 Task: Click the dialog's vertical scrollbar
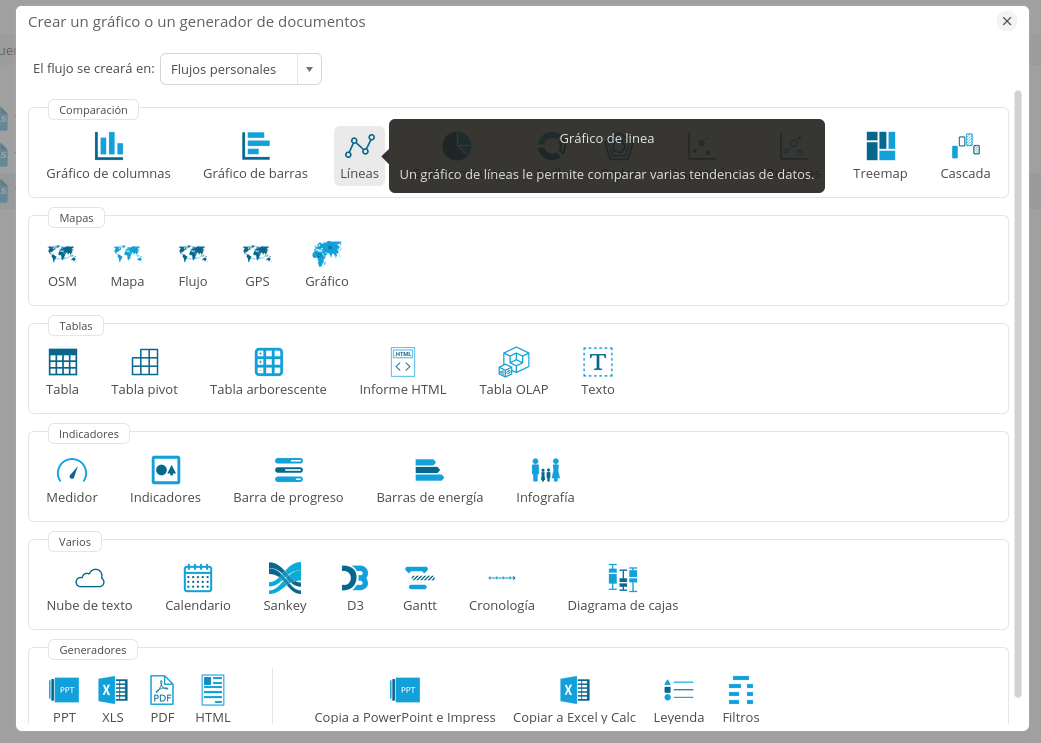(x=1018, y=390)
